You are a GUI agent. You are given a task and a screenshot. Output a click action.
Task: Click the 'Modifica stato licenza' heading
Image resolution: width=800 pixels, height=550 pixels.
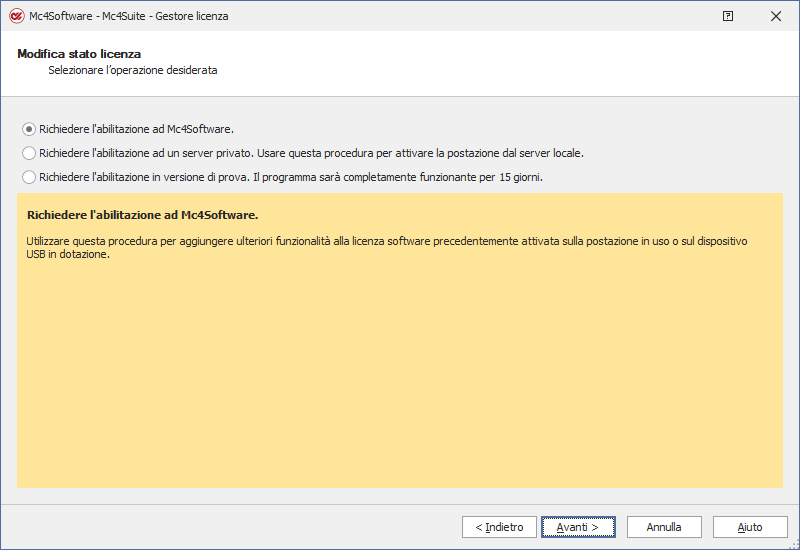click(x=79, y=54)
